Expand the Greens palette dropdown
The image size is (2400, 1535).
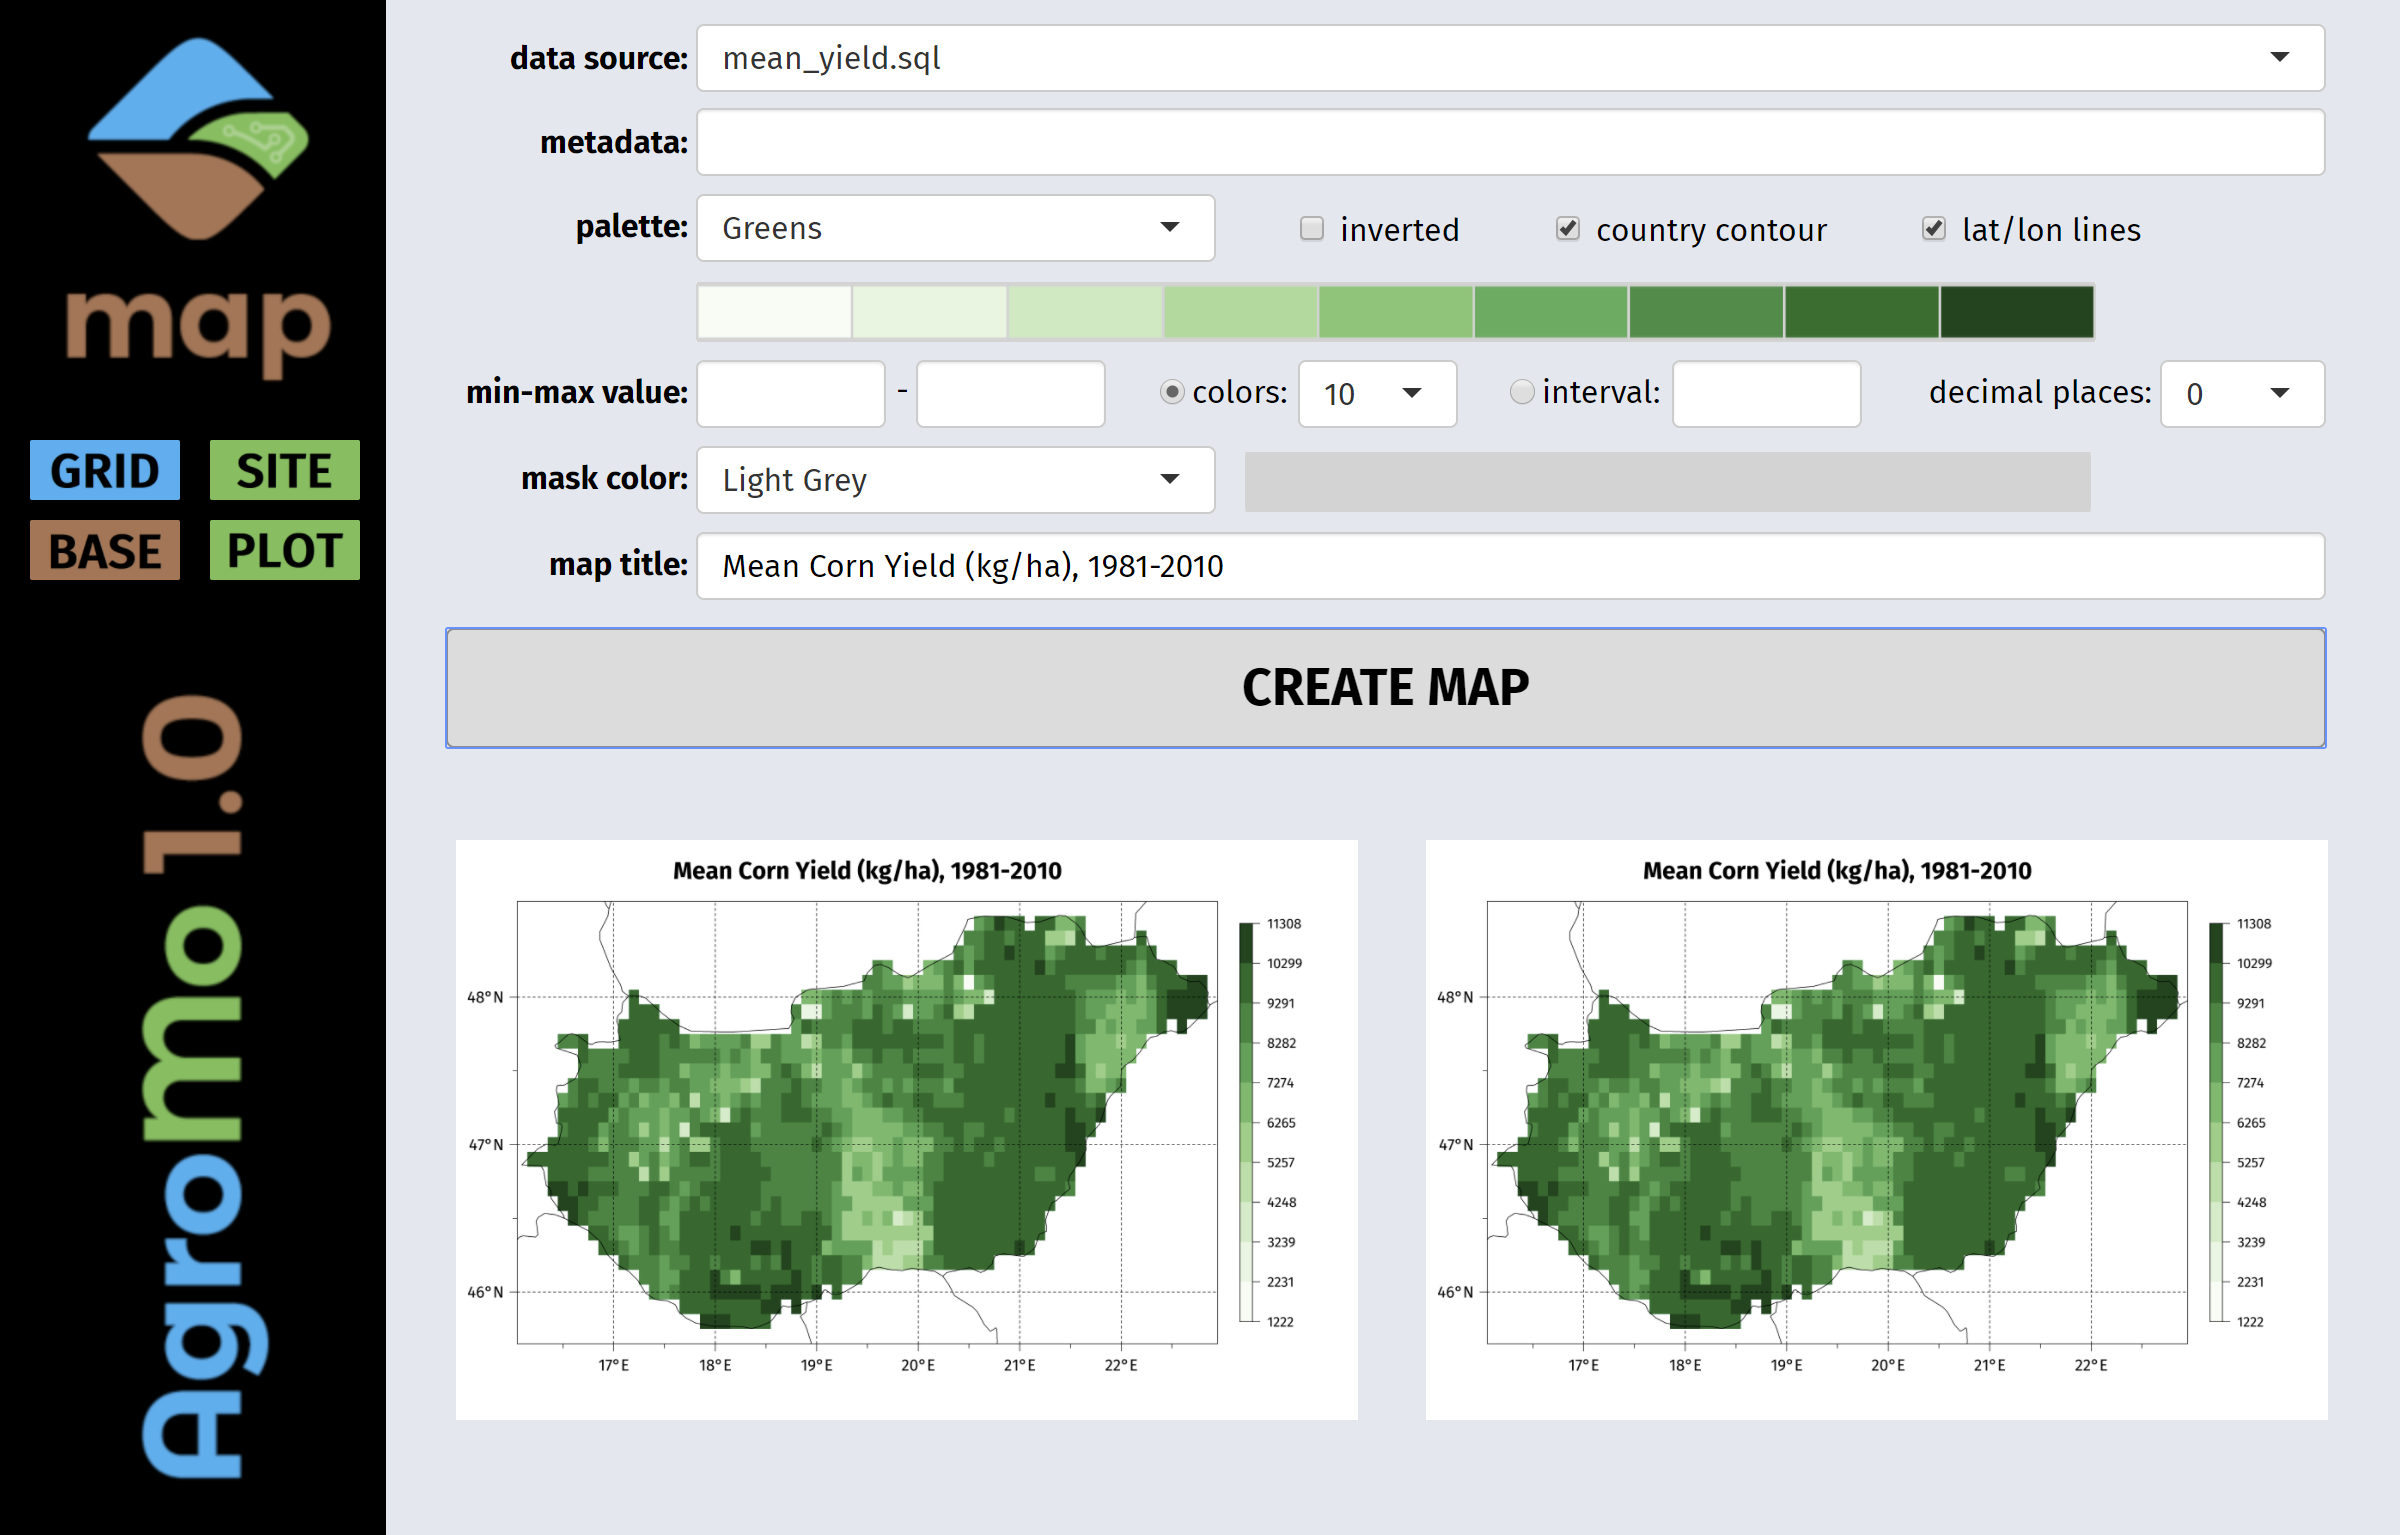[x=955, y=228]
